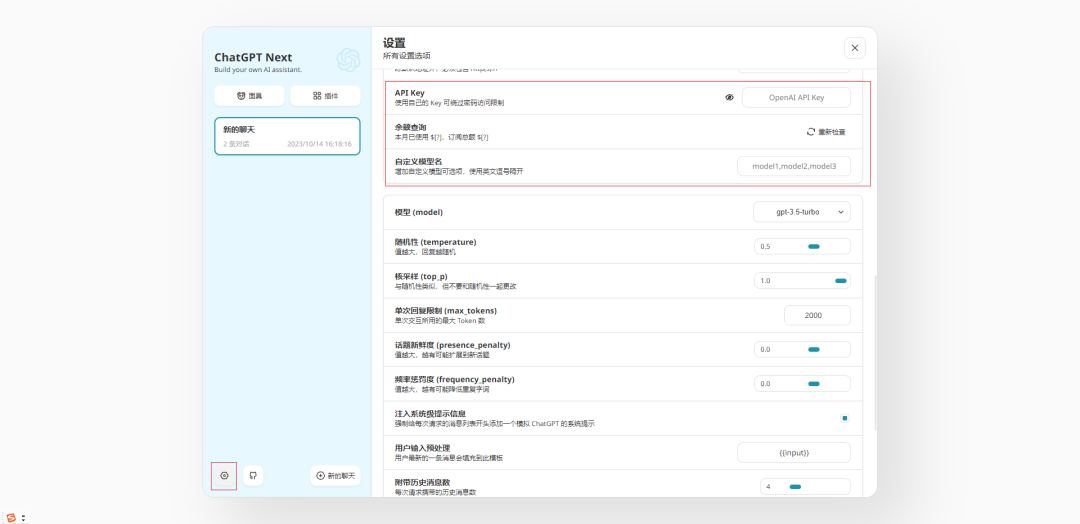This screenshot has height=524, width=1080.
Task: Click the 设置 heading text
Action: [395, 43]
